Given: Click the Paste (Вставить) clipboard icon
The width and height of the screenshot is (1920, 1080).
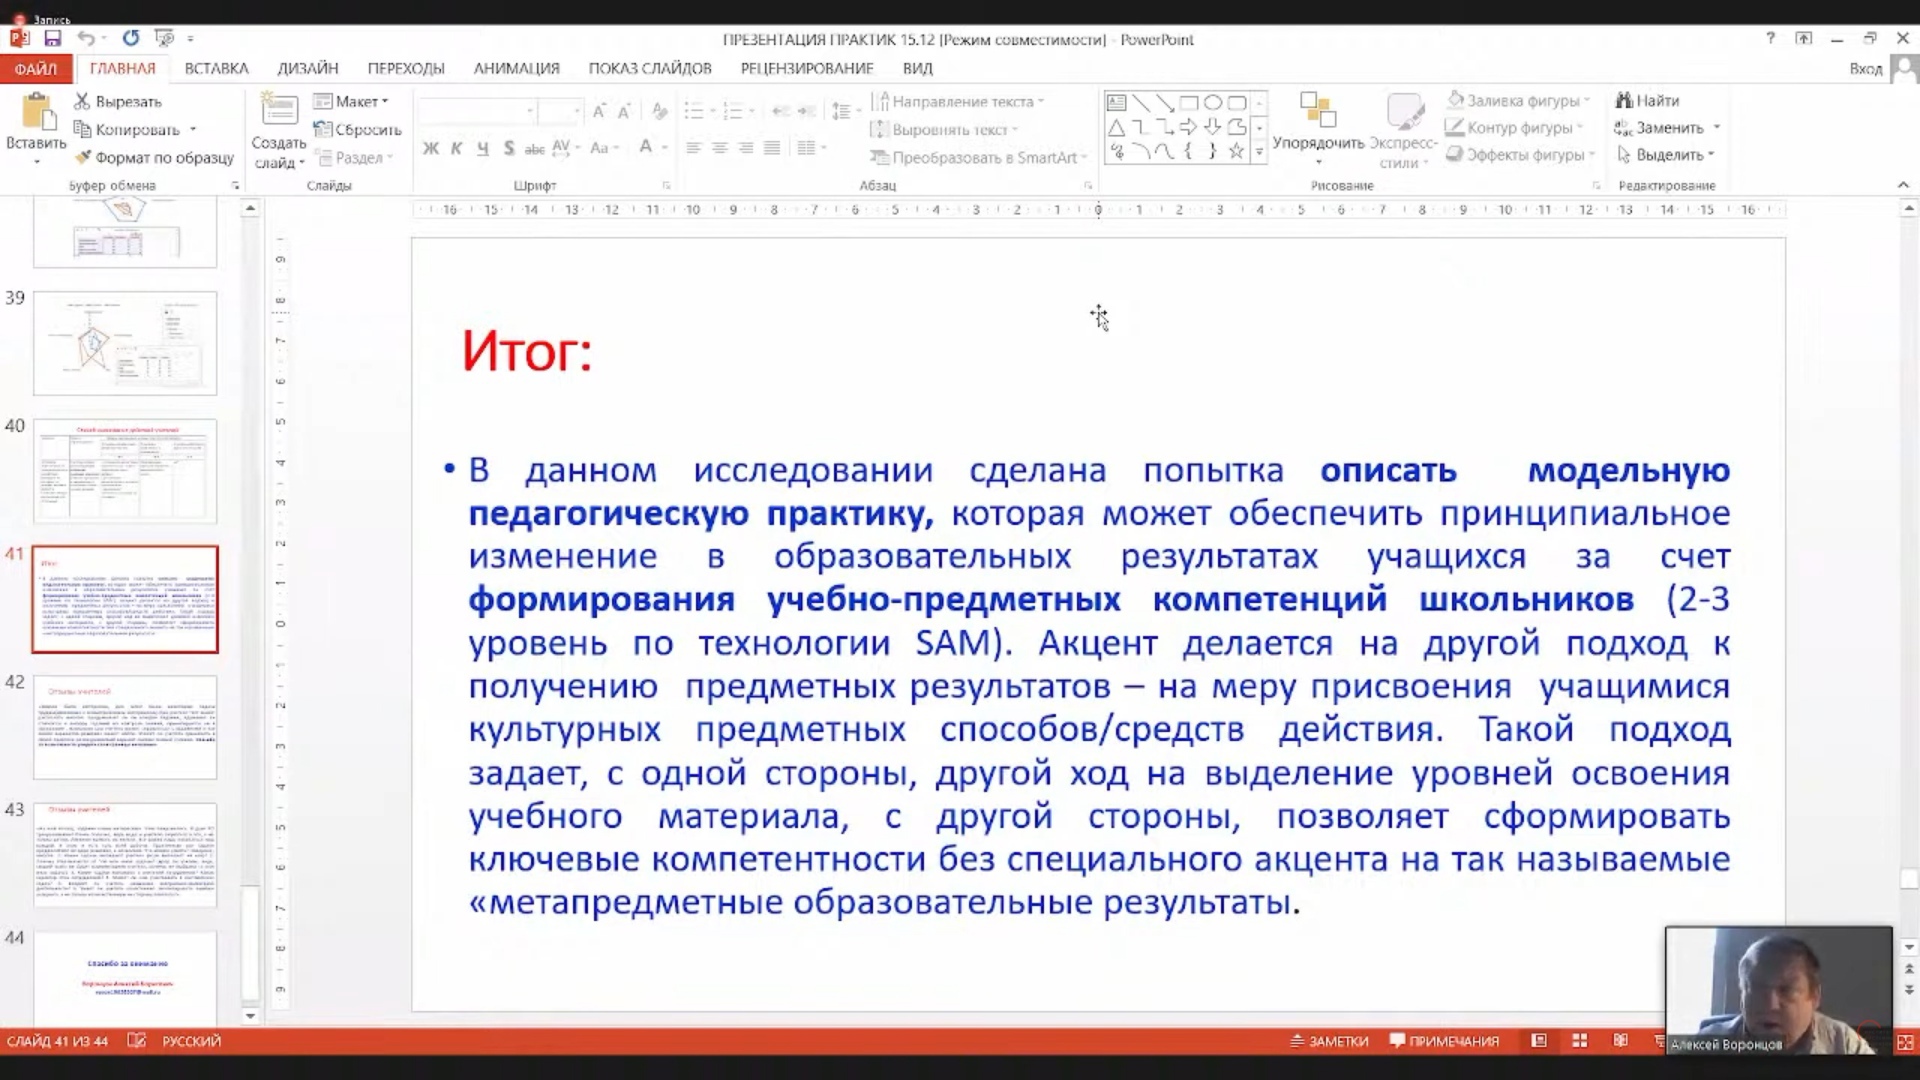Looking at the screenshot, I should pos(37,113).
